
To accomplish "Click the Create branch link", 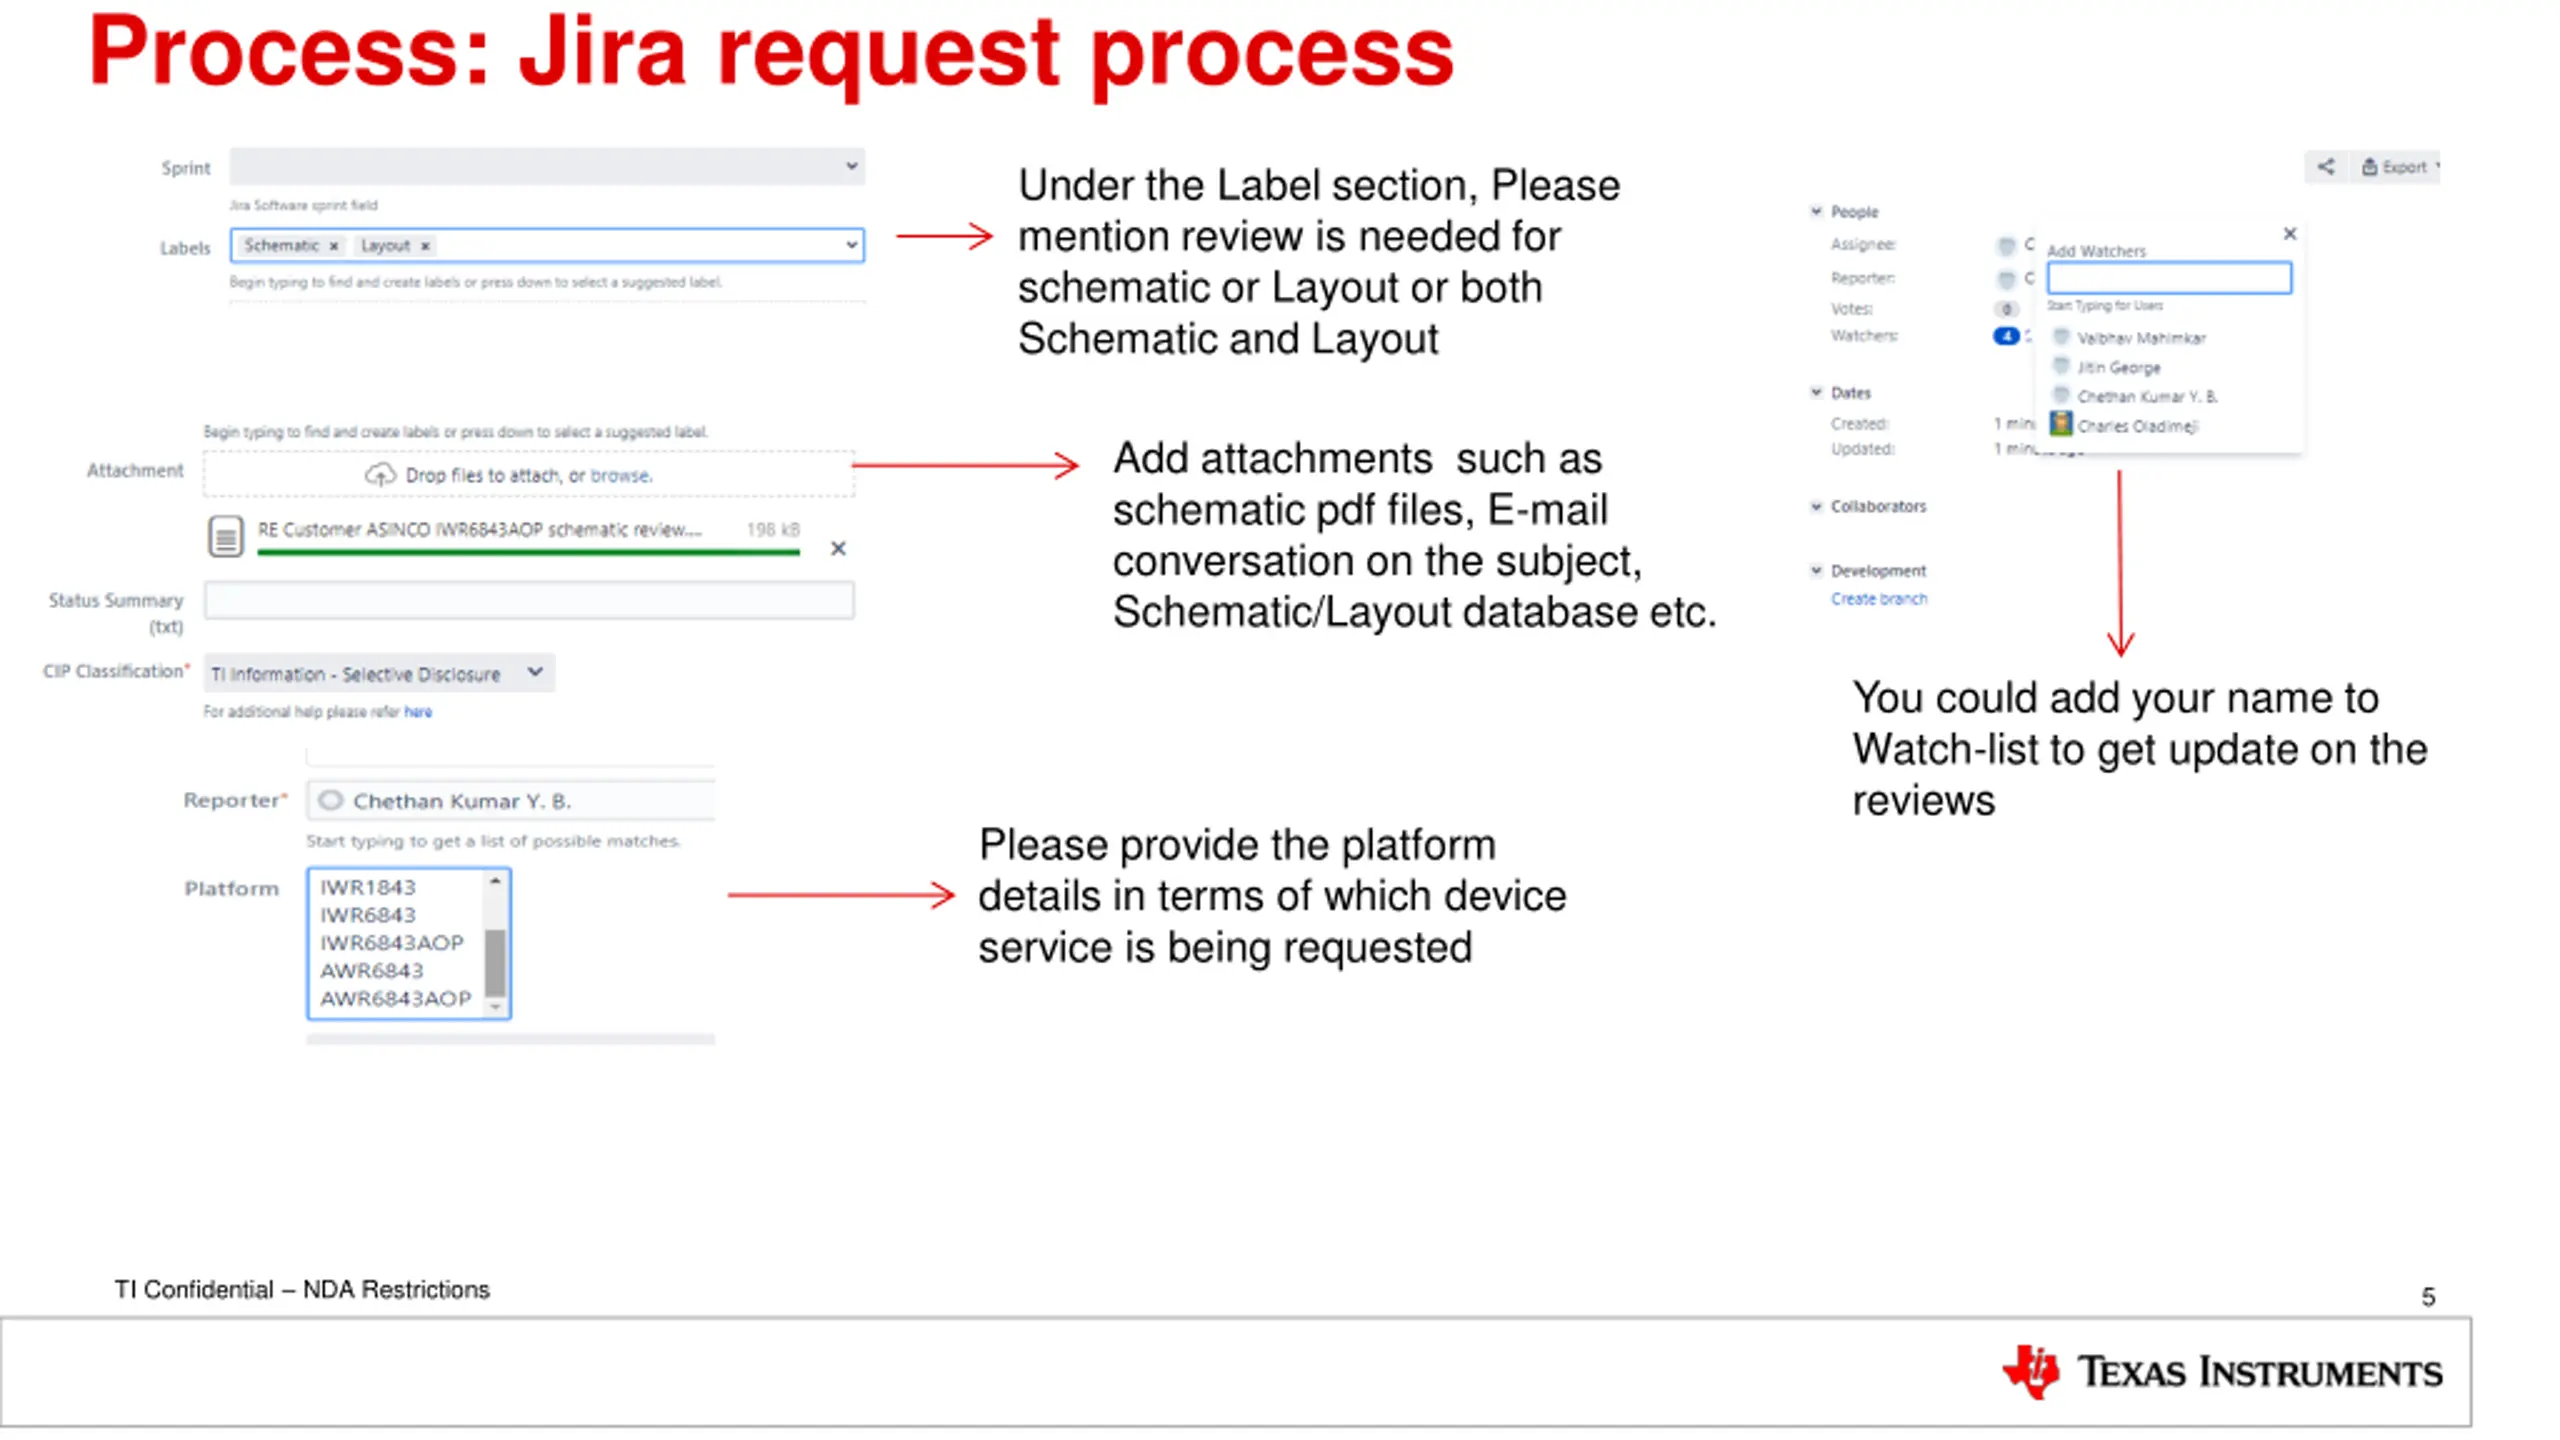I will pos(1878,599).
